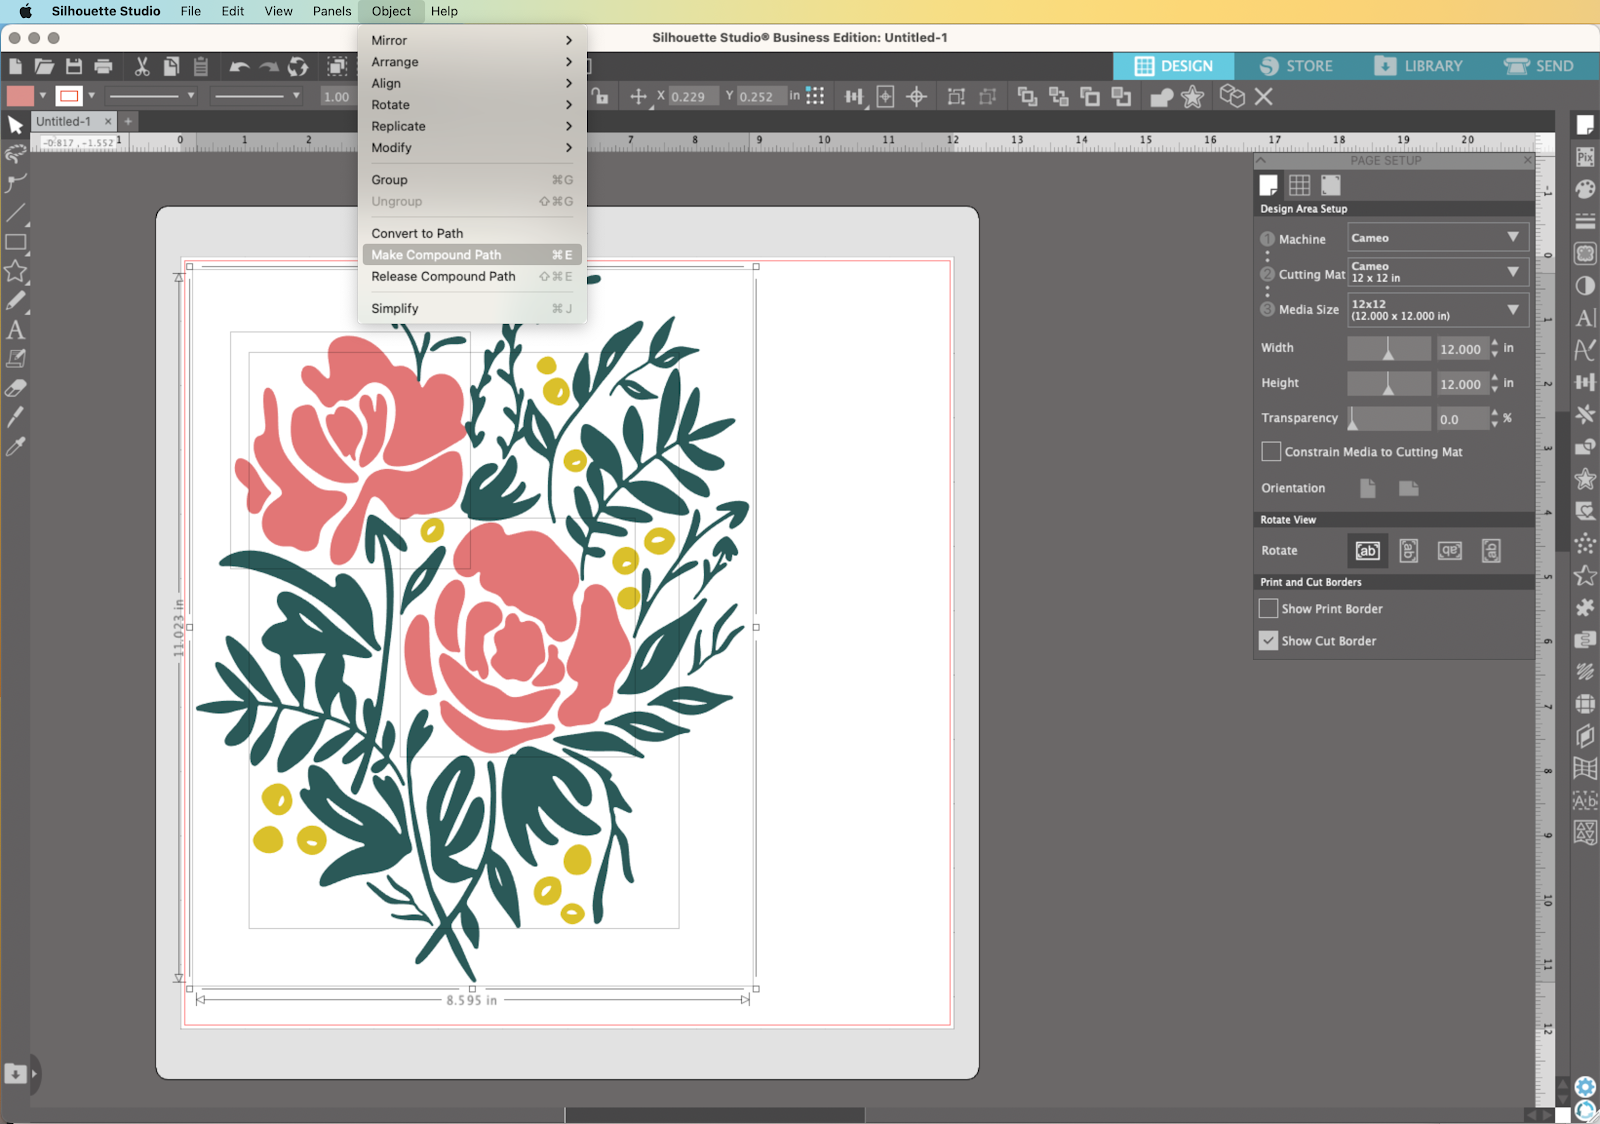Select the third Rotate view option
The width and height of the screenshot is (1600, 1124).
[1450, 551]
